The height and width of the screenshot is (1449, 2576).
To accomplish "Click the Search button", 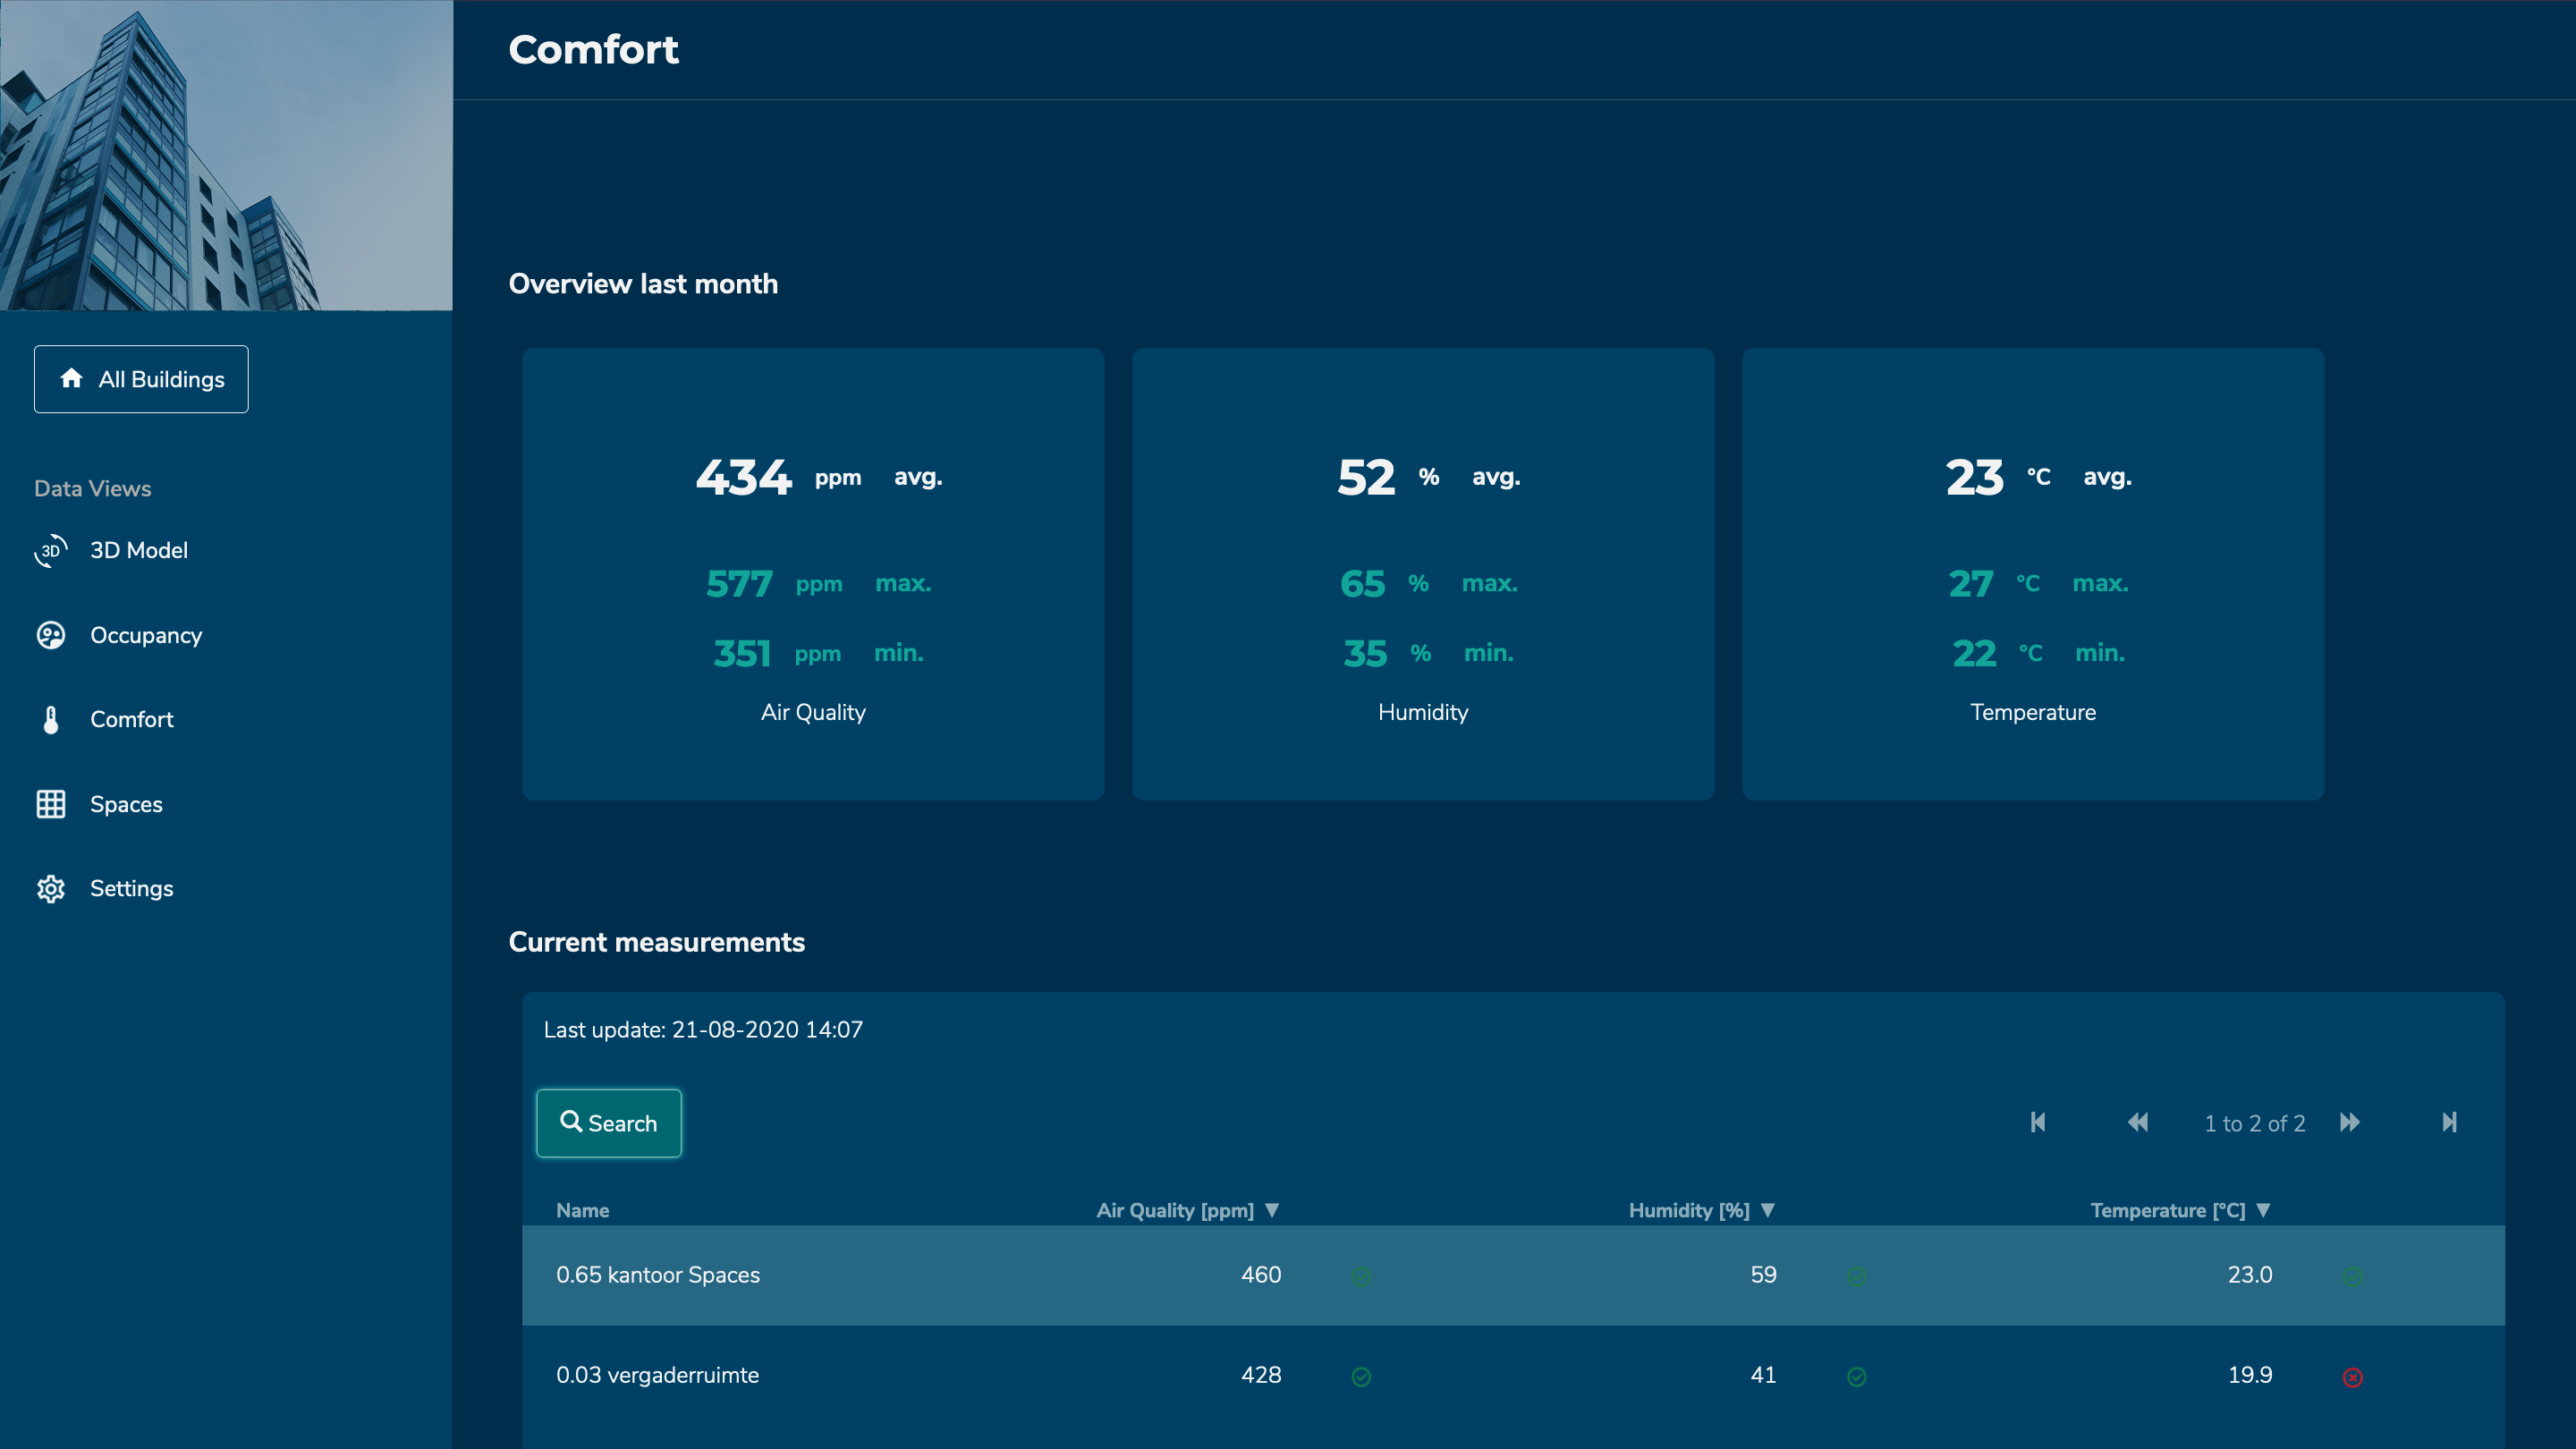I will point(608,1123).
